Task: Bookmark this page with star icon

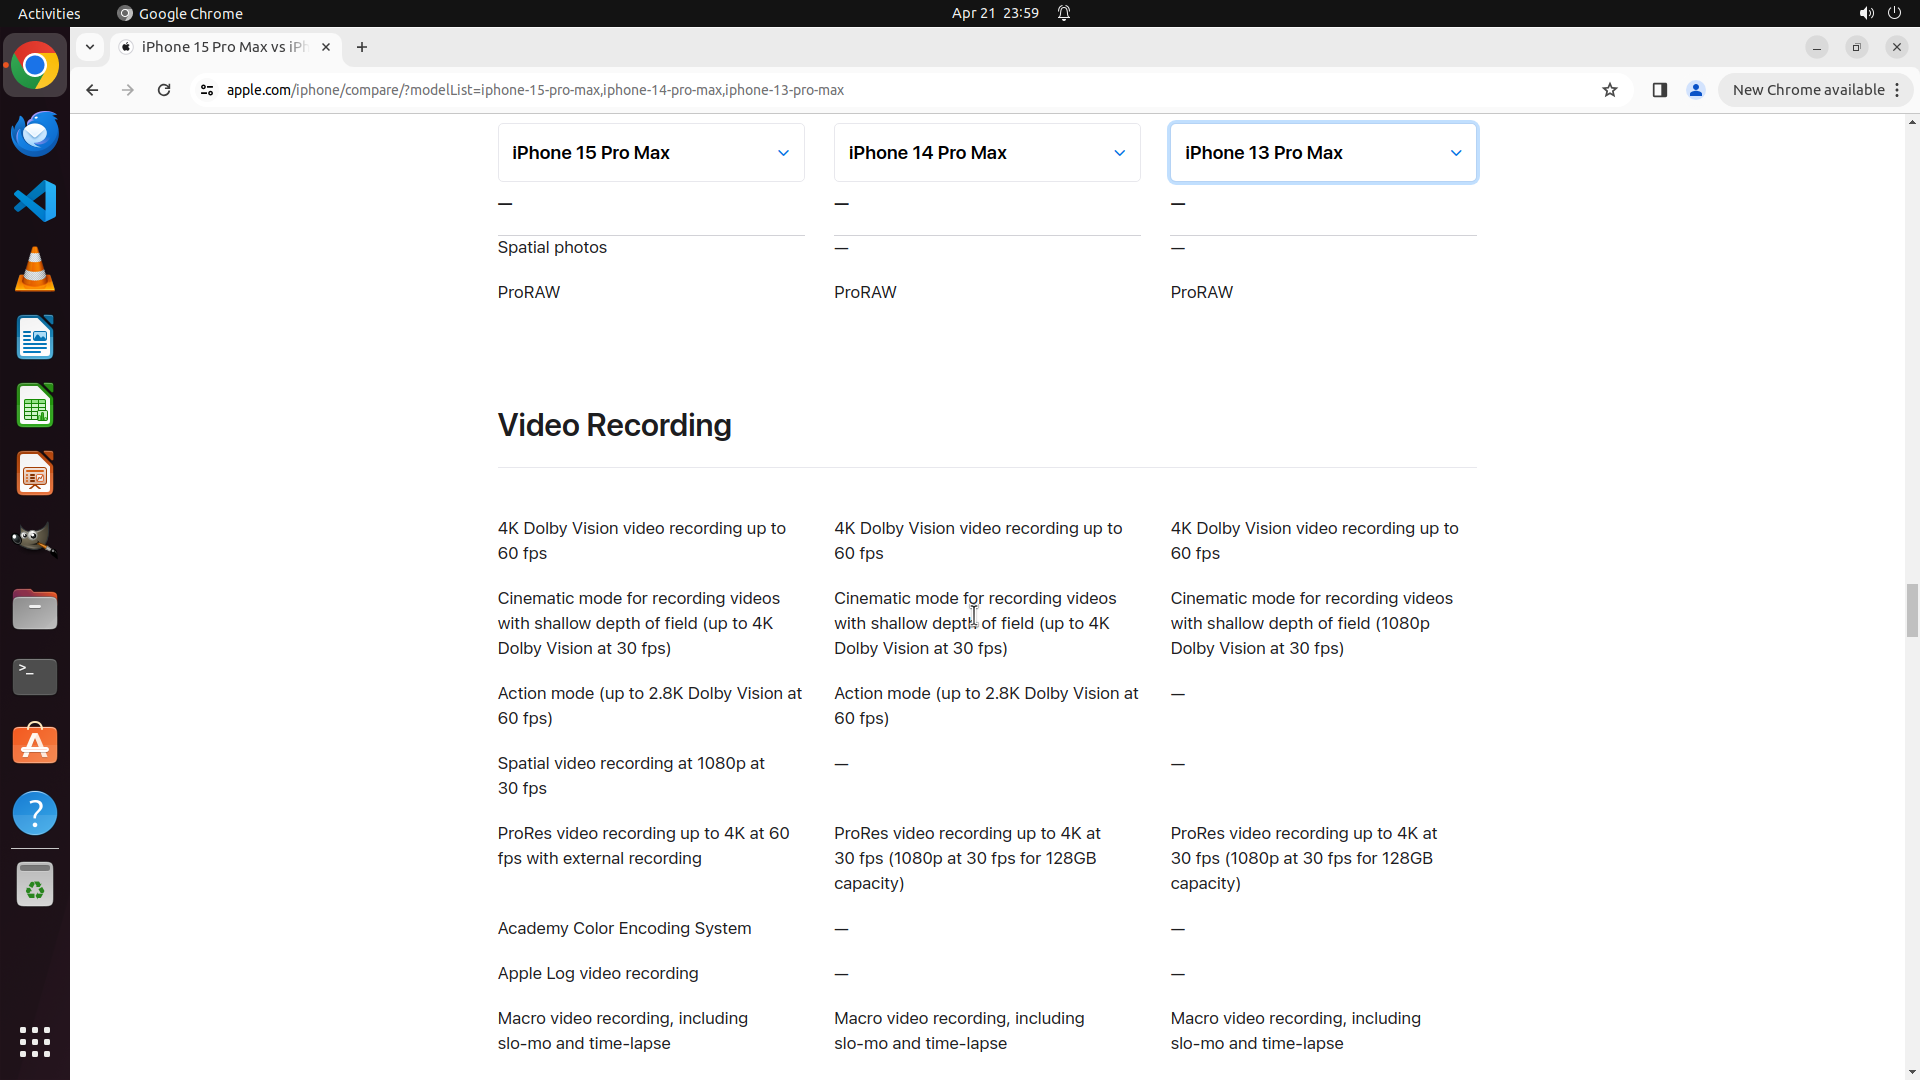Action: [x=1610, y=90]
